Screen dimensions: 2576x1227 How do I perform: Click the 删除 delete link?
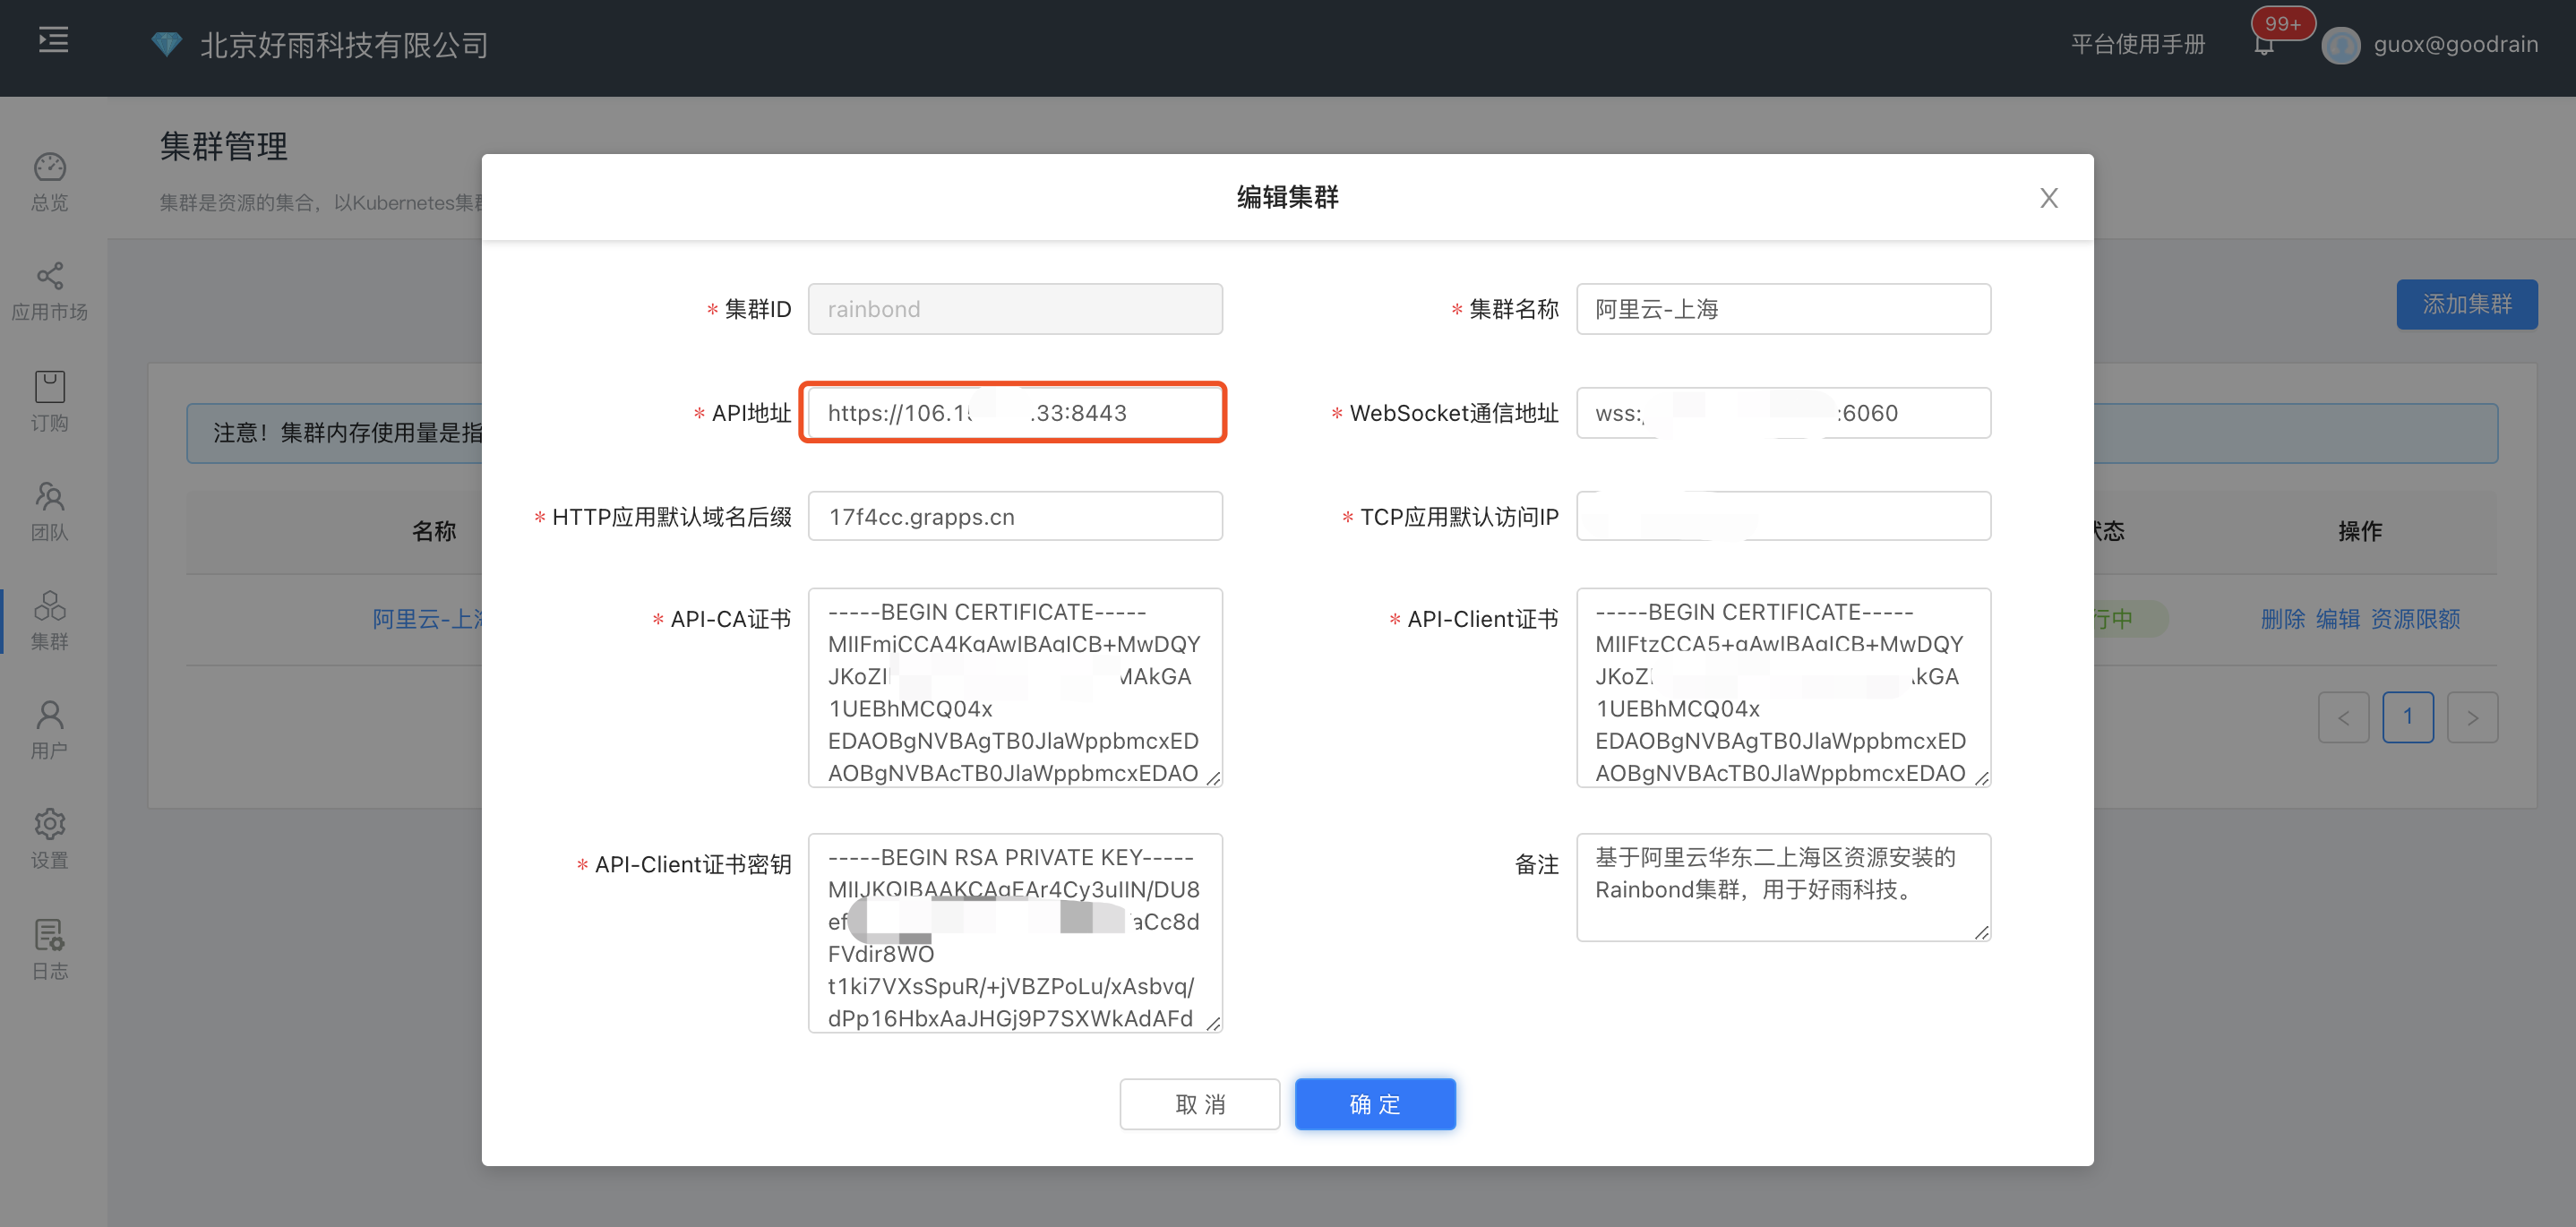tap(2285, 619)
